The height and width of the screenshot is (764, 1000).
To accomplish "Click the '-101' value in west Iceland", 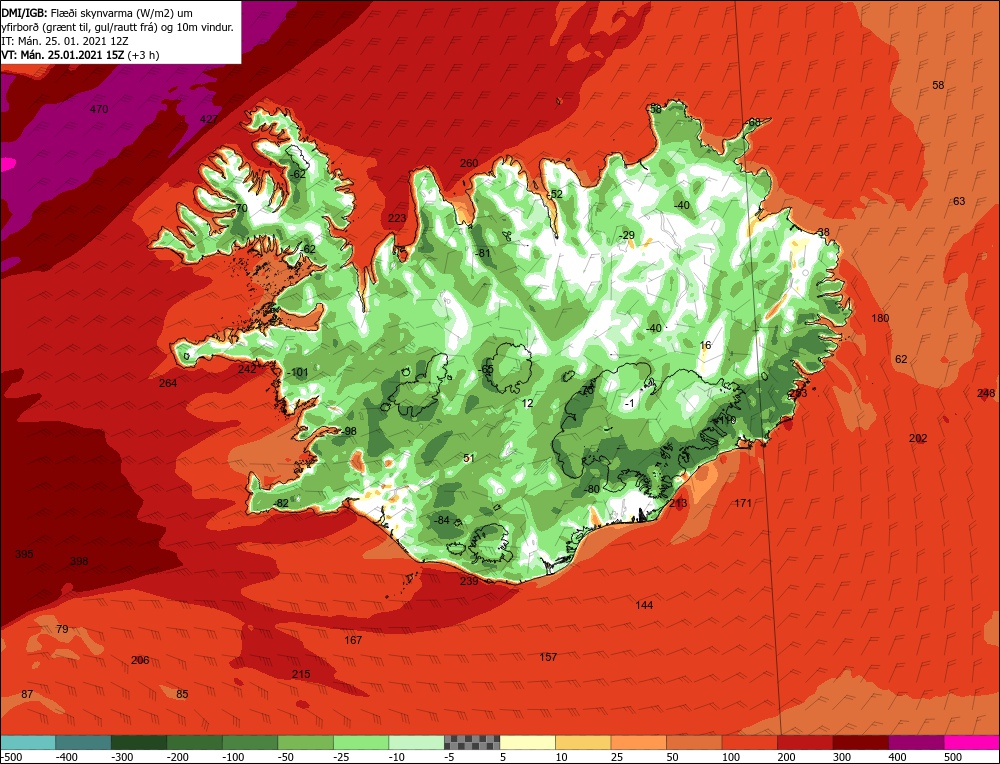I will click(298, 372).
